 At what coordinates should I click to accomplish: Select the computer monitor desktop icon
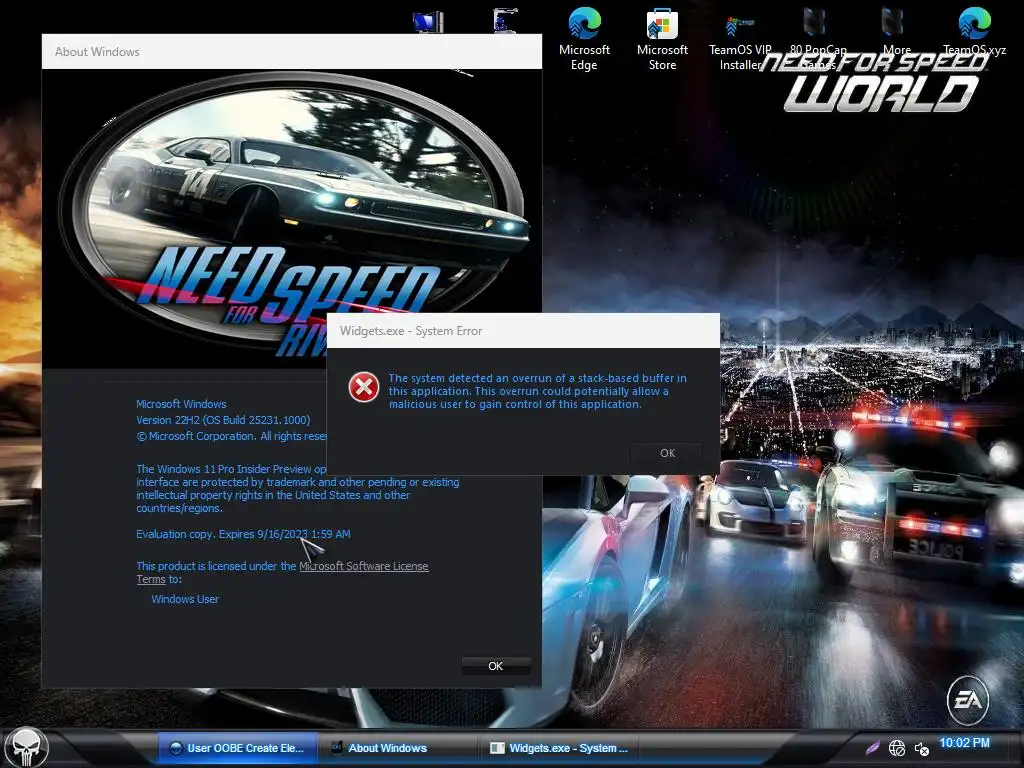(x=428, y=22)
